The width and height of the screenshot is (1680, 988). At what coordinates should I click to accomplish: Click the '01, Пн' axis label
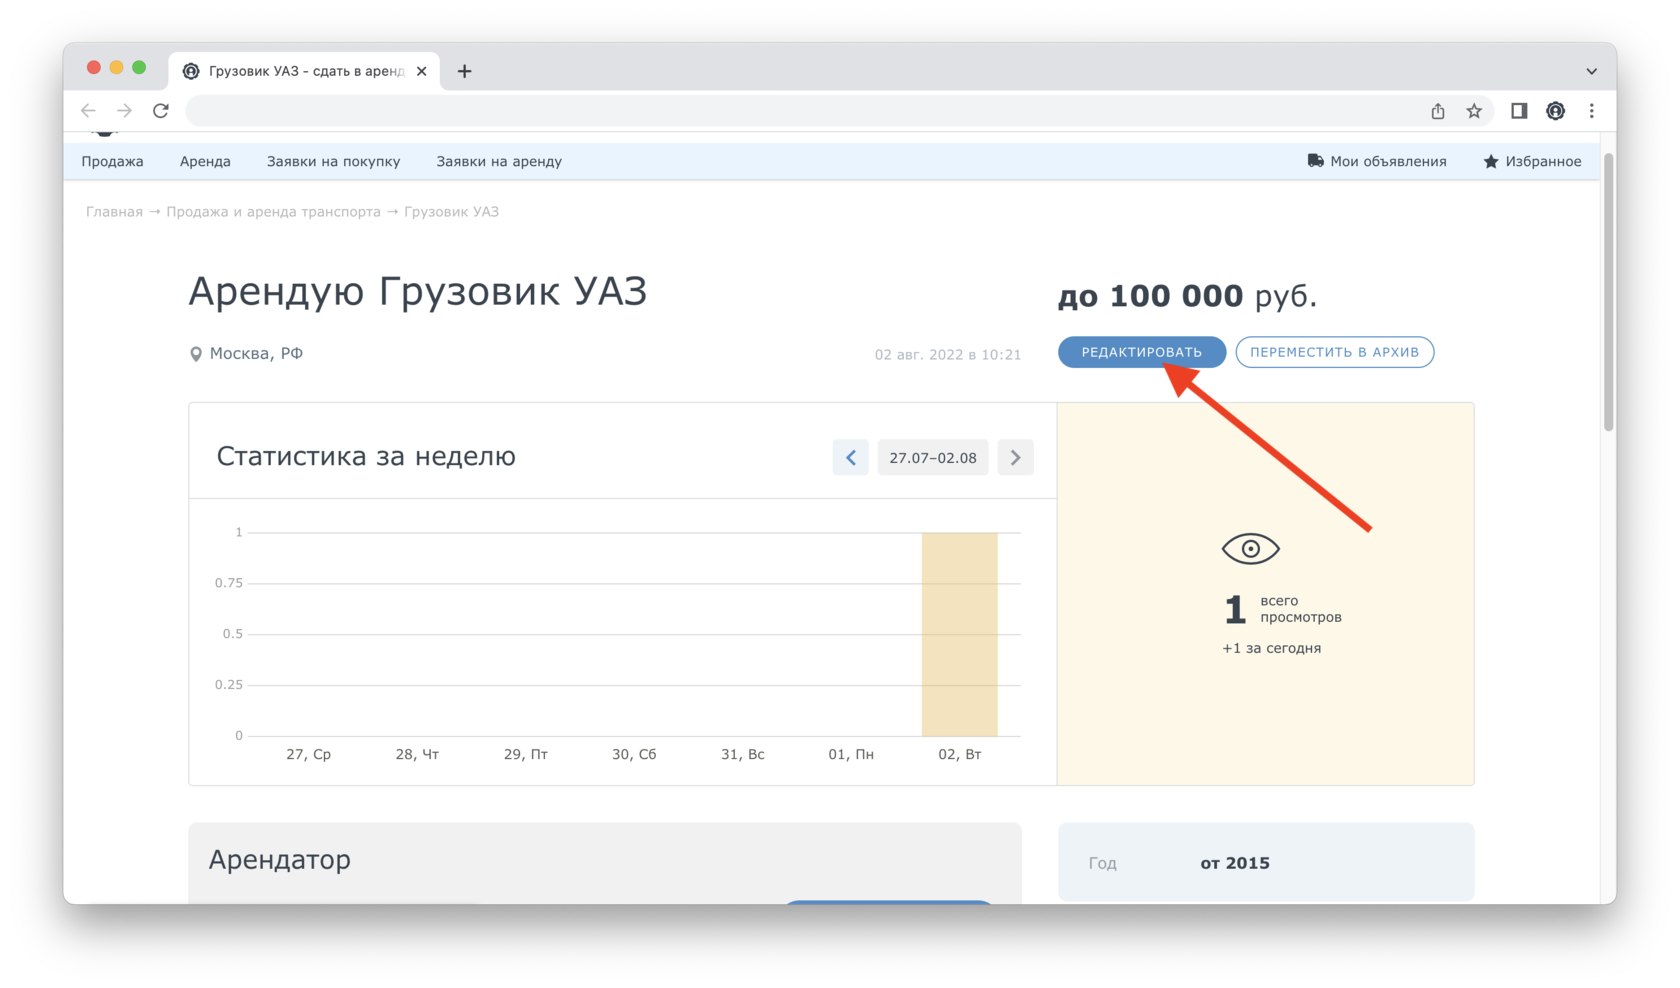point(851,755)
